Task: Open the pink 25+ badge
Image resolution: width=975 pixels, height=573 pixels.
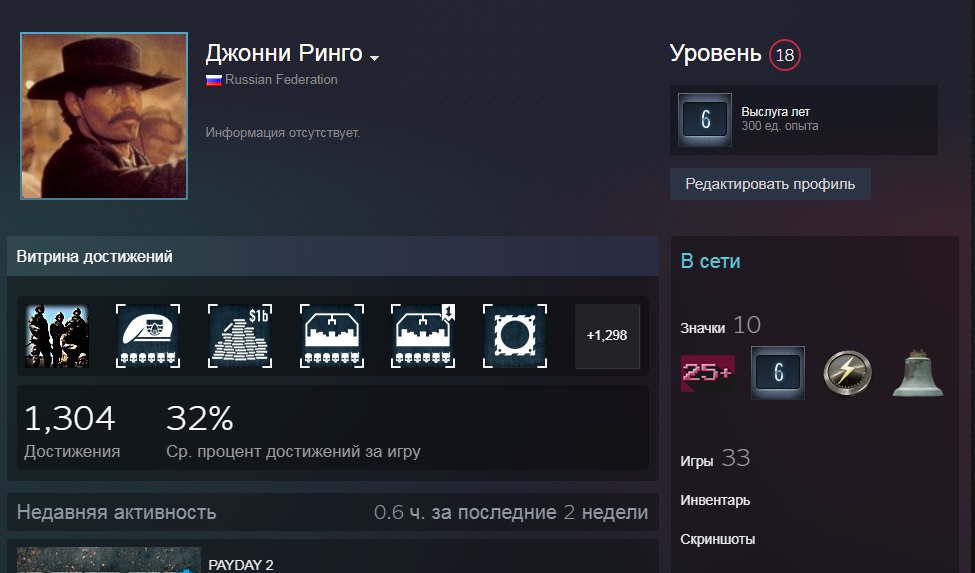Action: pos(708,373)
